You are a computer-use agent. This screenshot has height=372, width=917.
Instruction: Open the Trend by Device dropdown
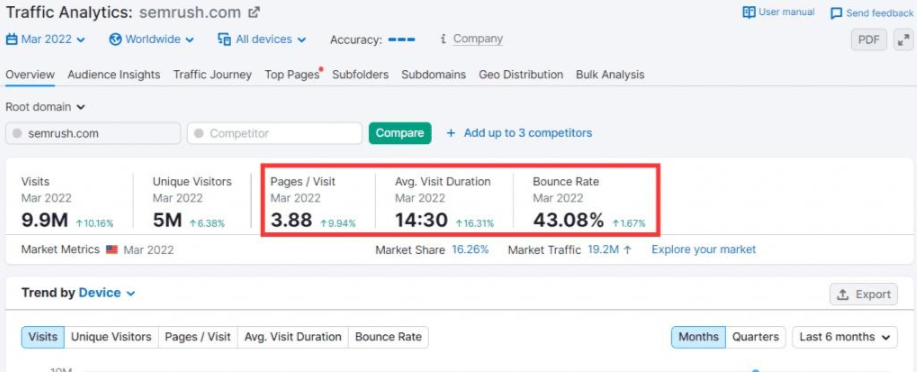(107, 292)
